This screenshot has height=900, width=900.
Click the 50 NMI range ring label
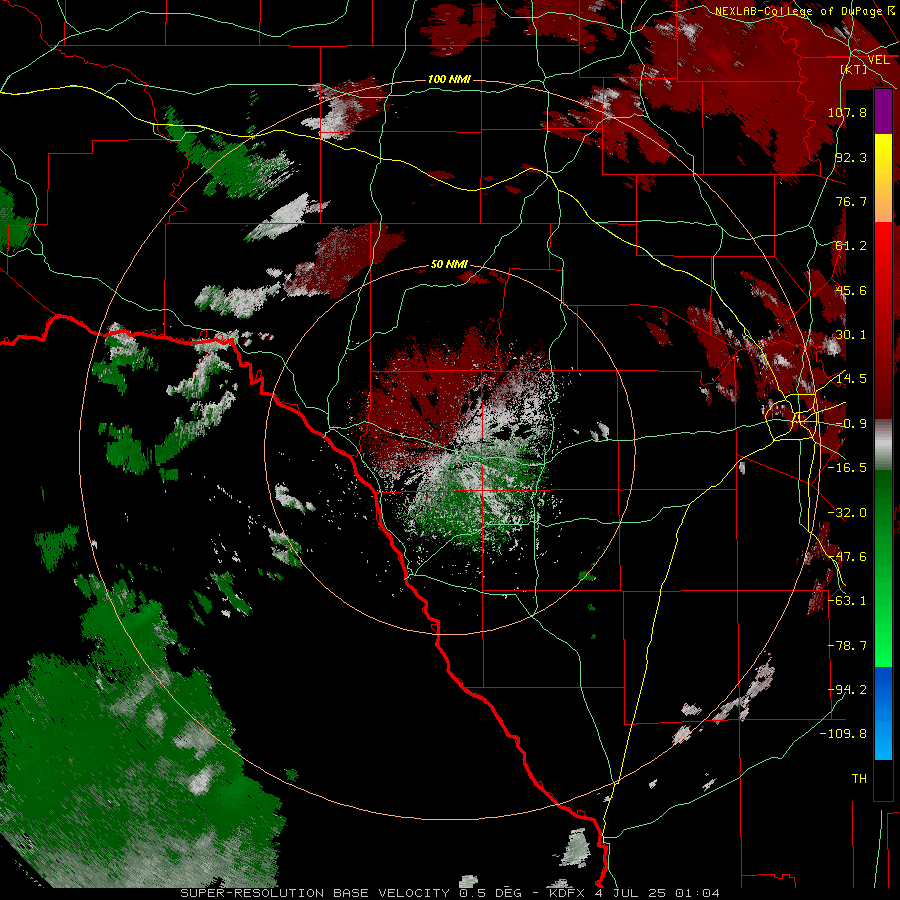point(449,264)
